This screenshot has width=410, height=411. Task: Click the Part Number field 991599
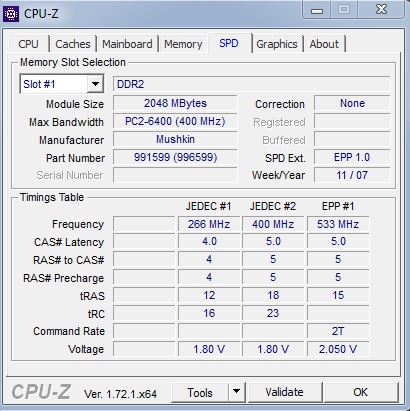(175, 157)
